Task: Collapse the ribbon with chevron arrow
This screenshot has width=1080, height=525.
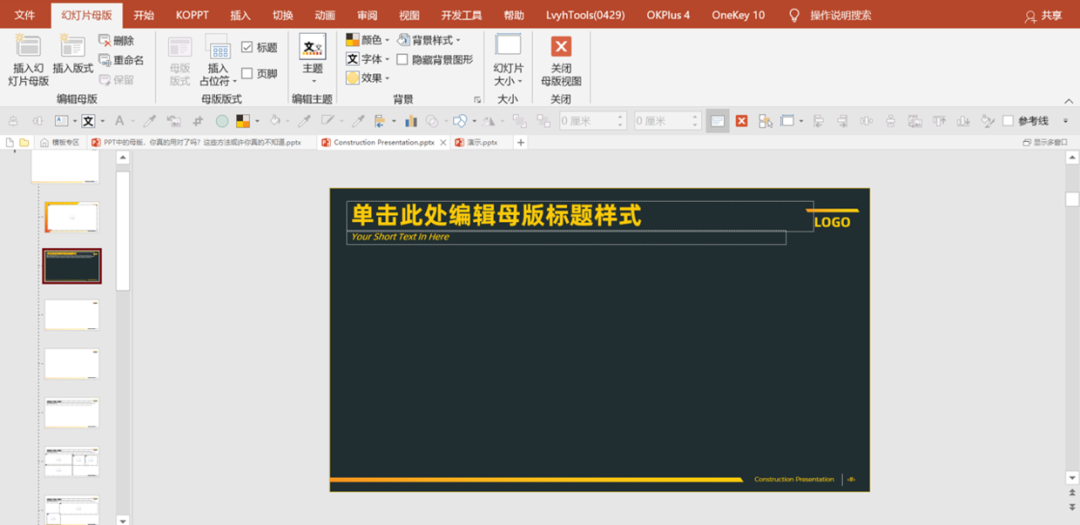Action: 1068,101
